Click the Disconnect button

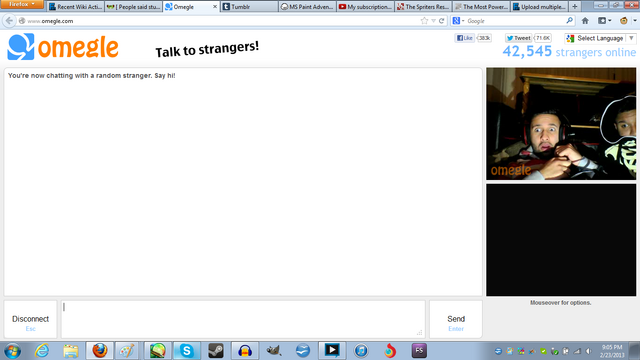tap(31, 320)
